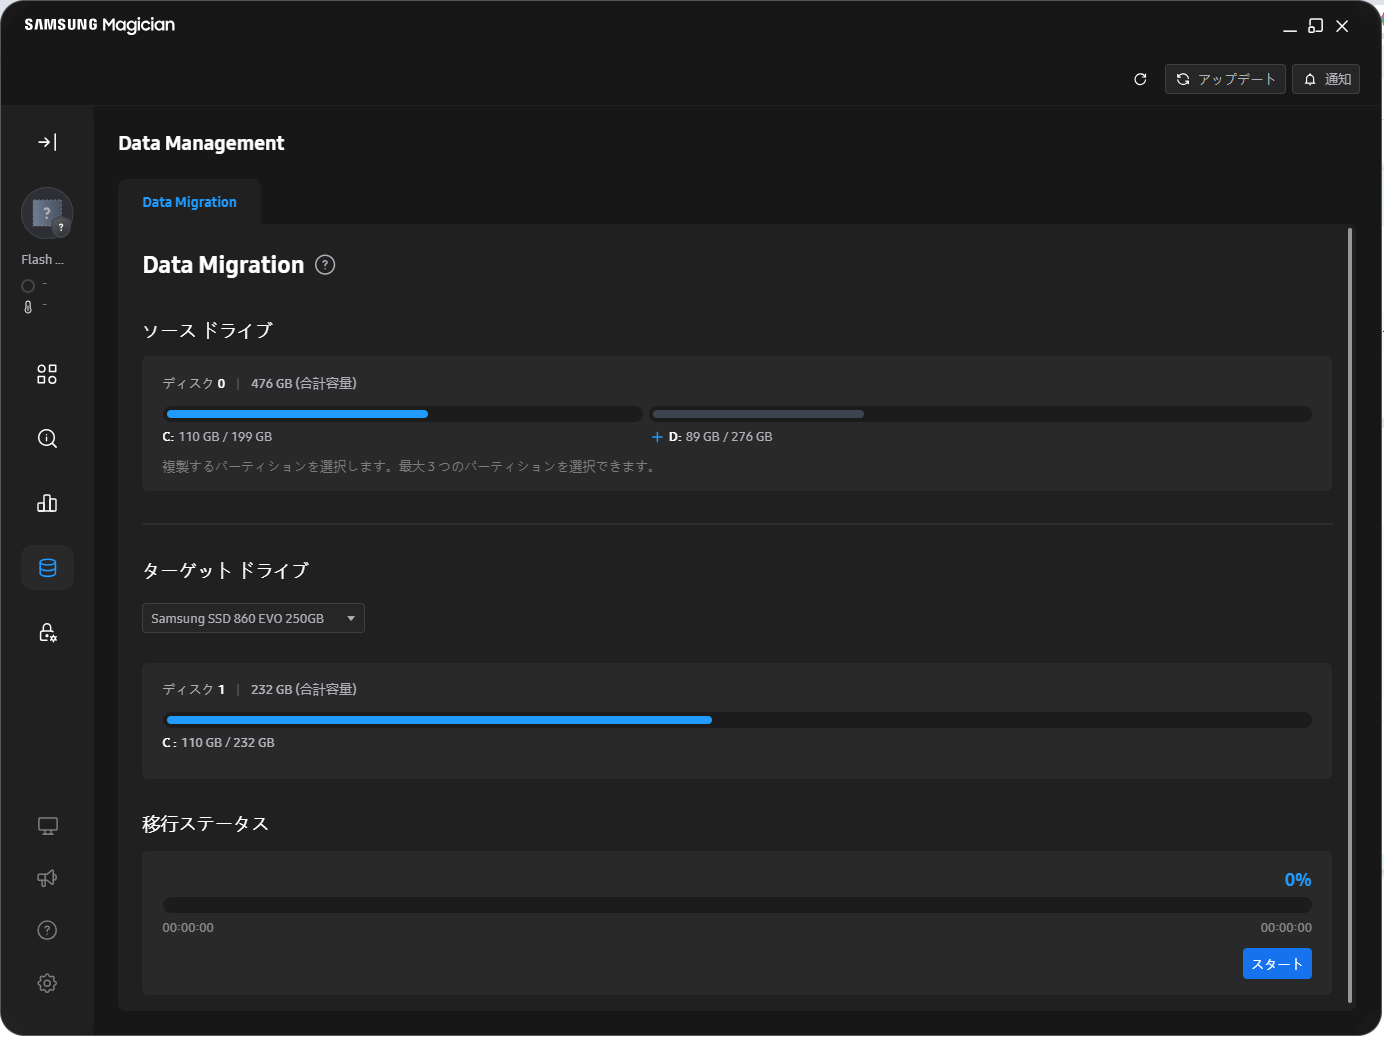
Task: Click the ディスク 0 heading
Action: pos(194,383)
